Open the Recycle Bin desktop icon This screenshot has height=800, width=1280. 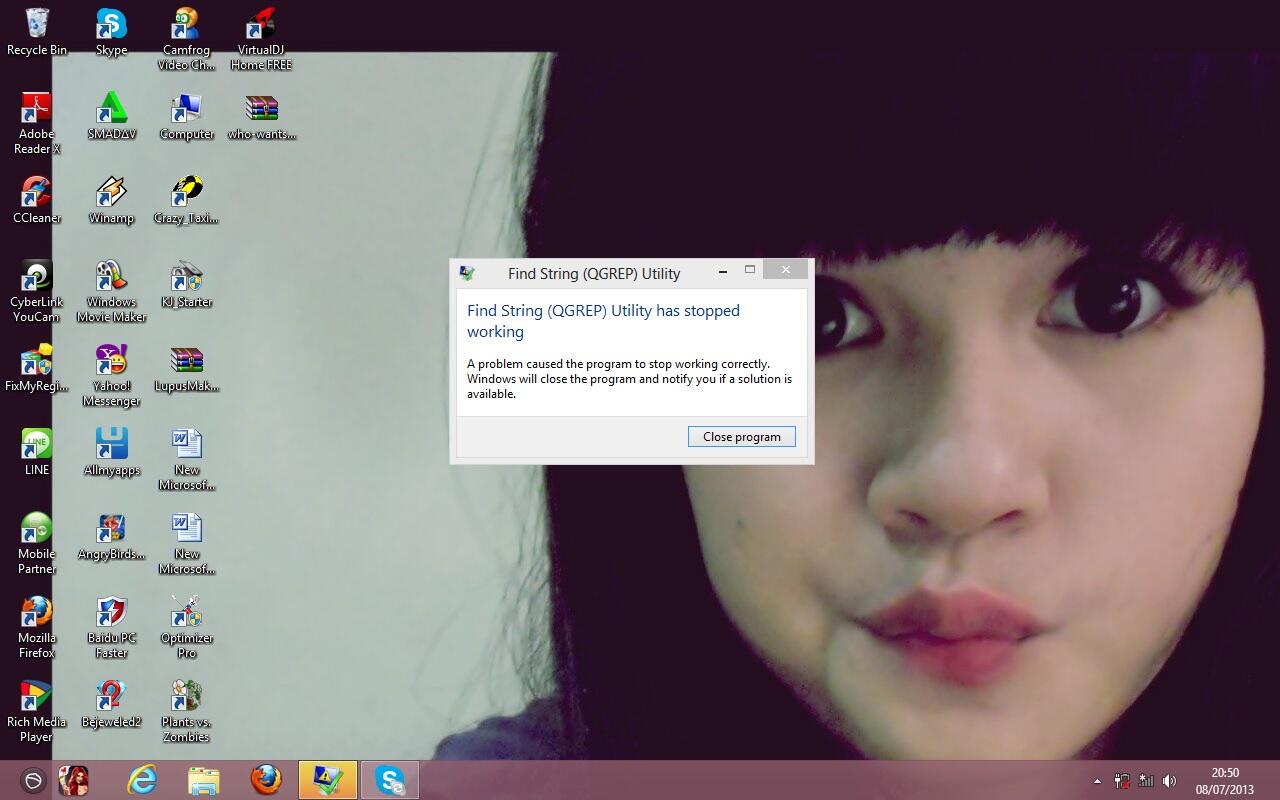(x=37, y=31)
